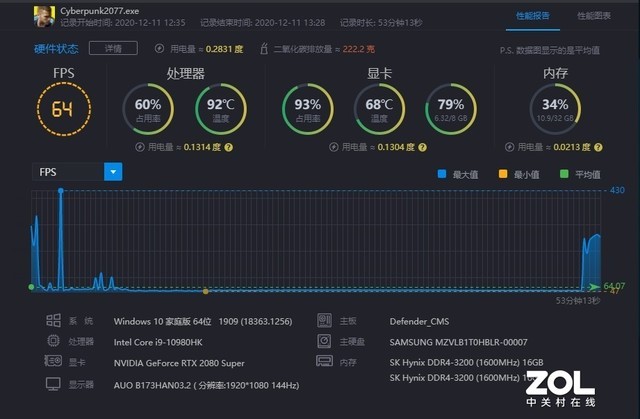Click the green average start marker on chart

[x=31, y=287]
